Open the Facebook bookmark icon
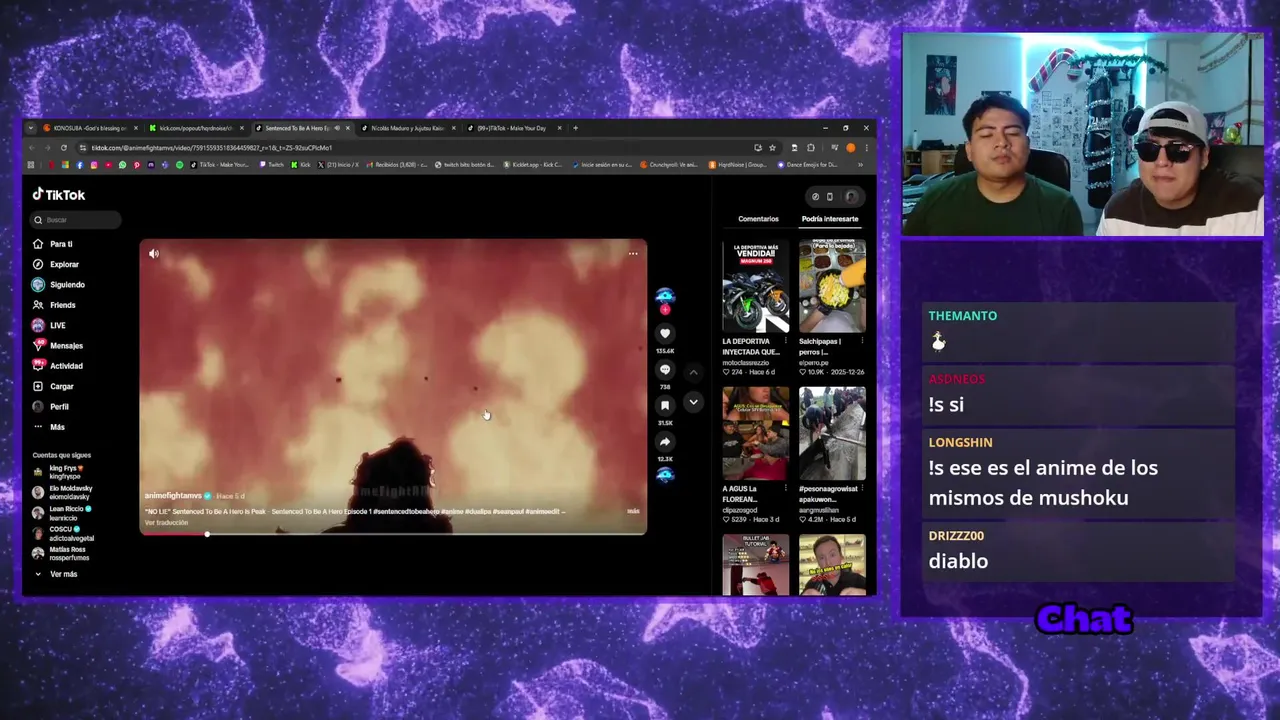The height and width of the screenshot is (720, 1280). pyautogui.click(x=80, y=165)
